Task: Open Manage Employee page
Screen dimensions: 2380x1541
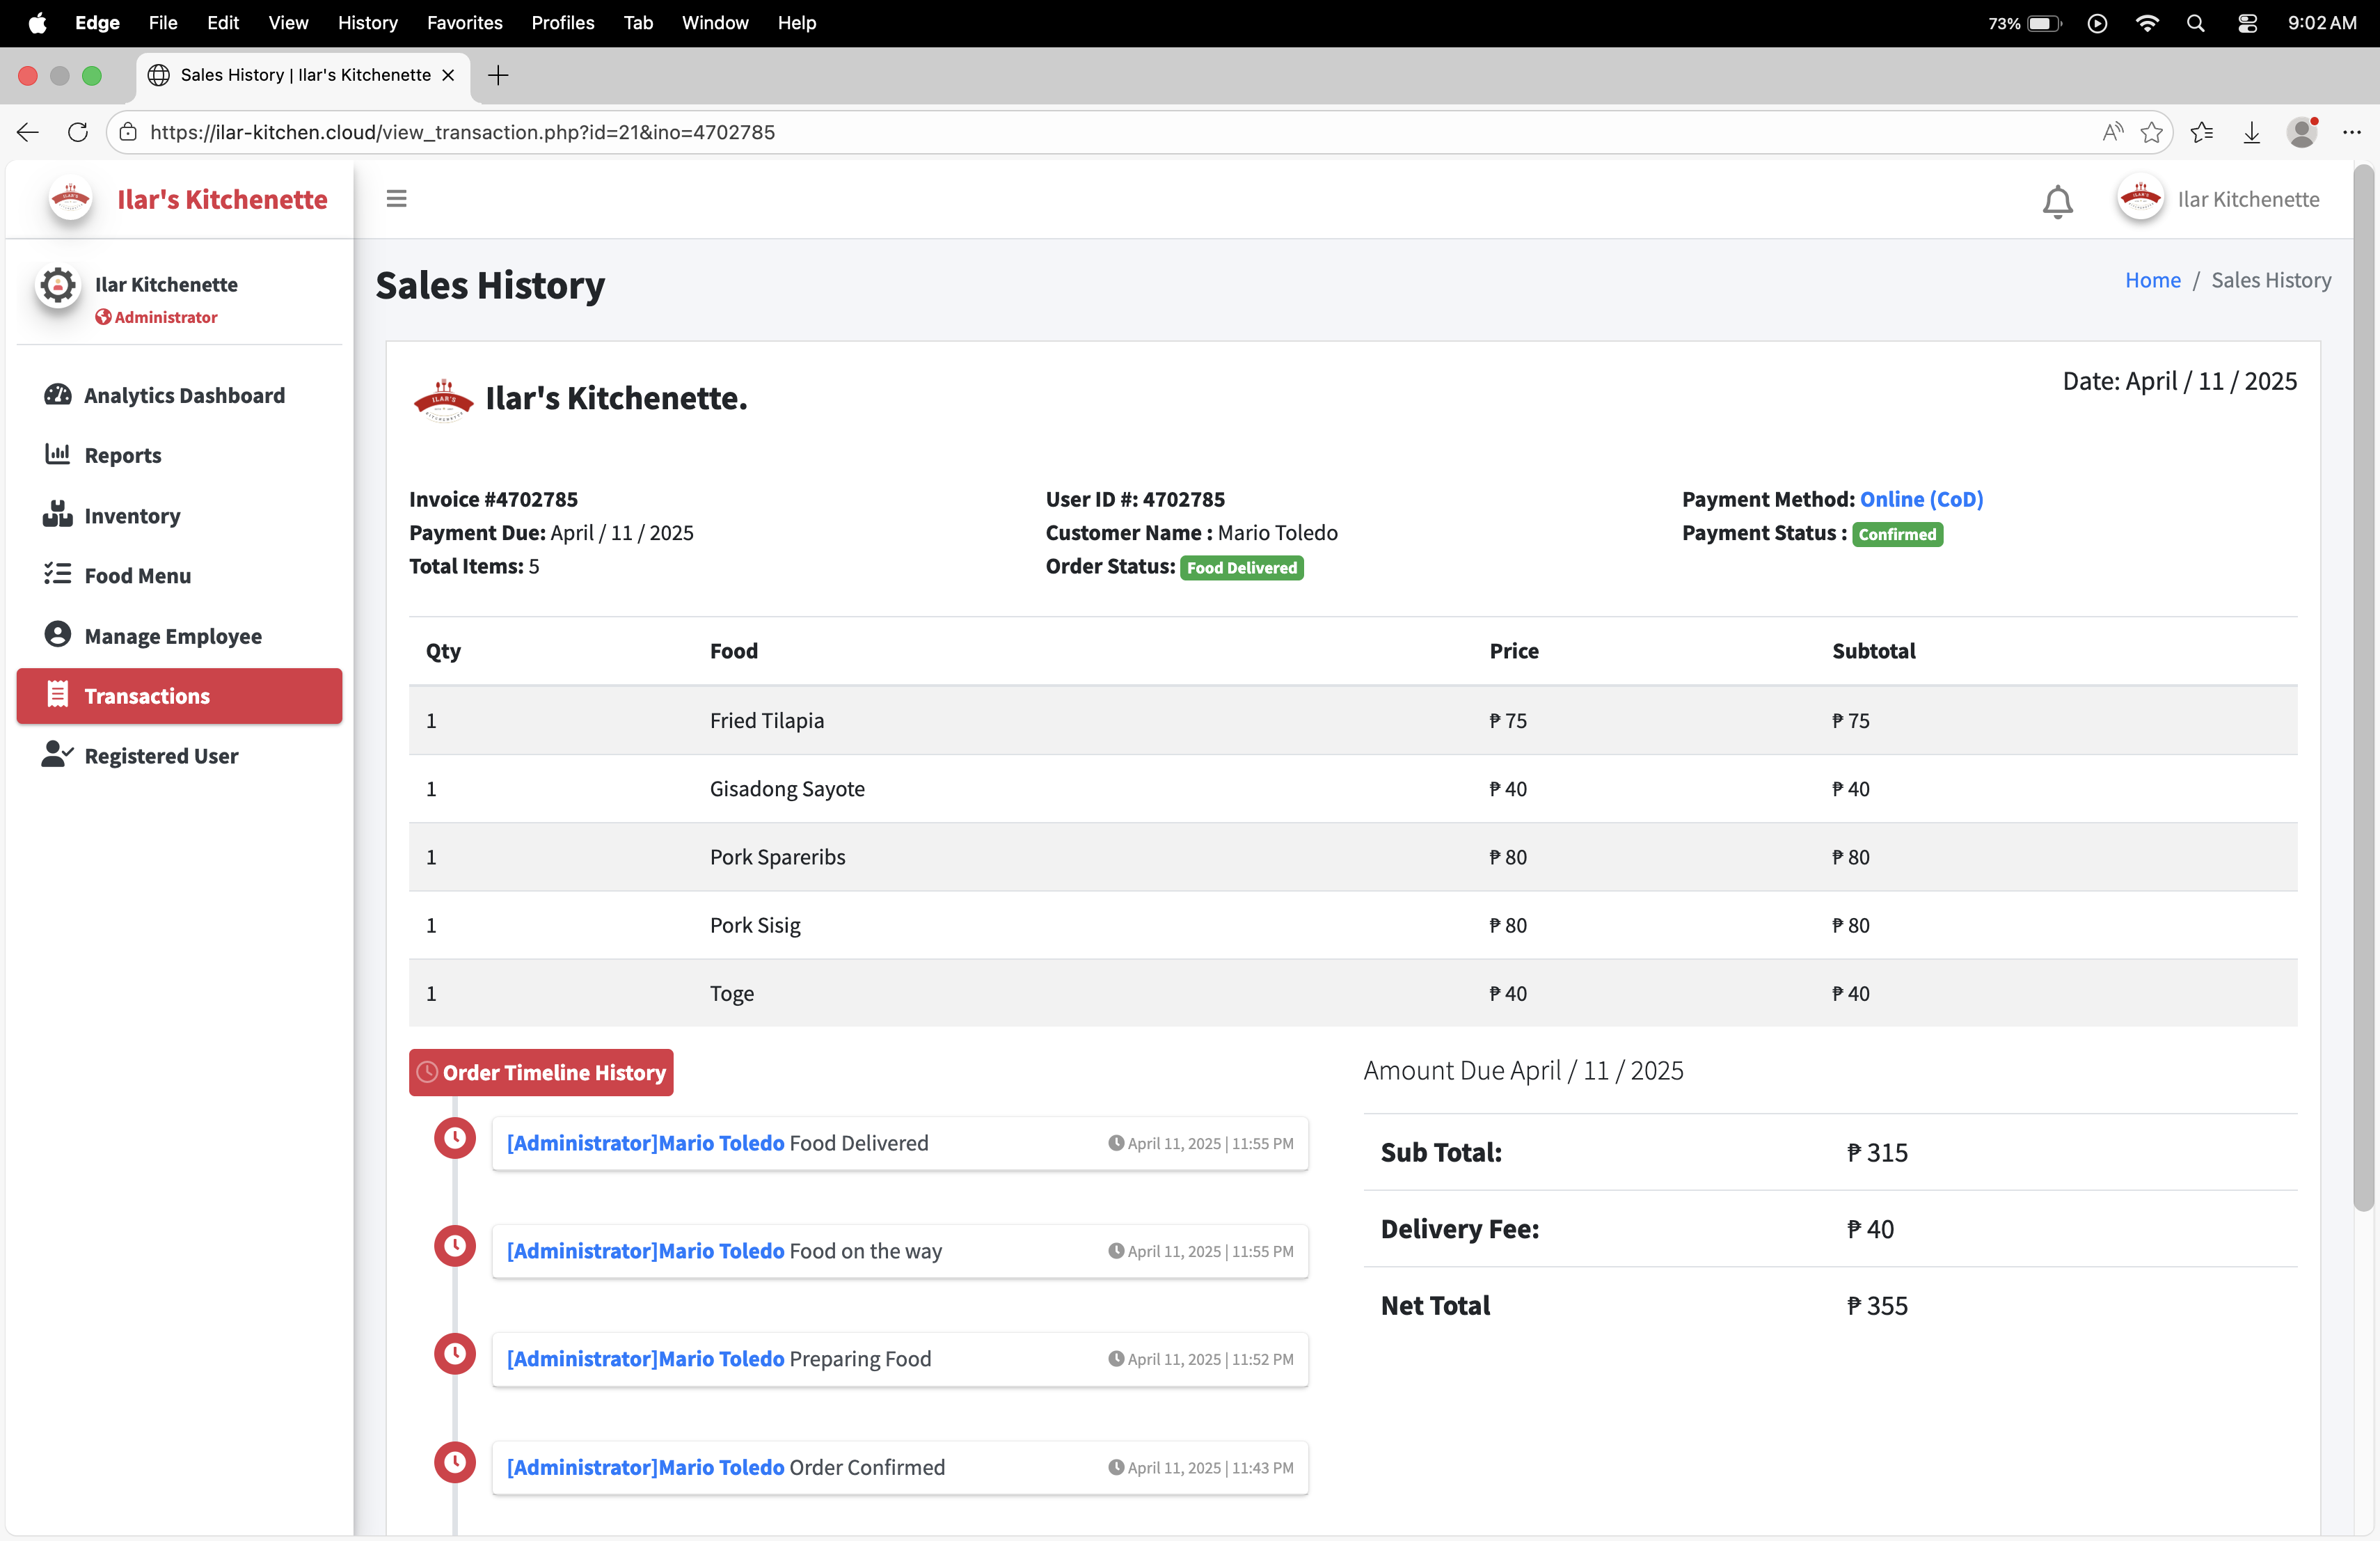Action: pos(173,636)
